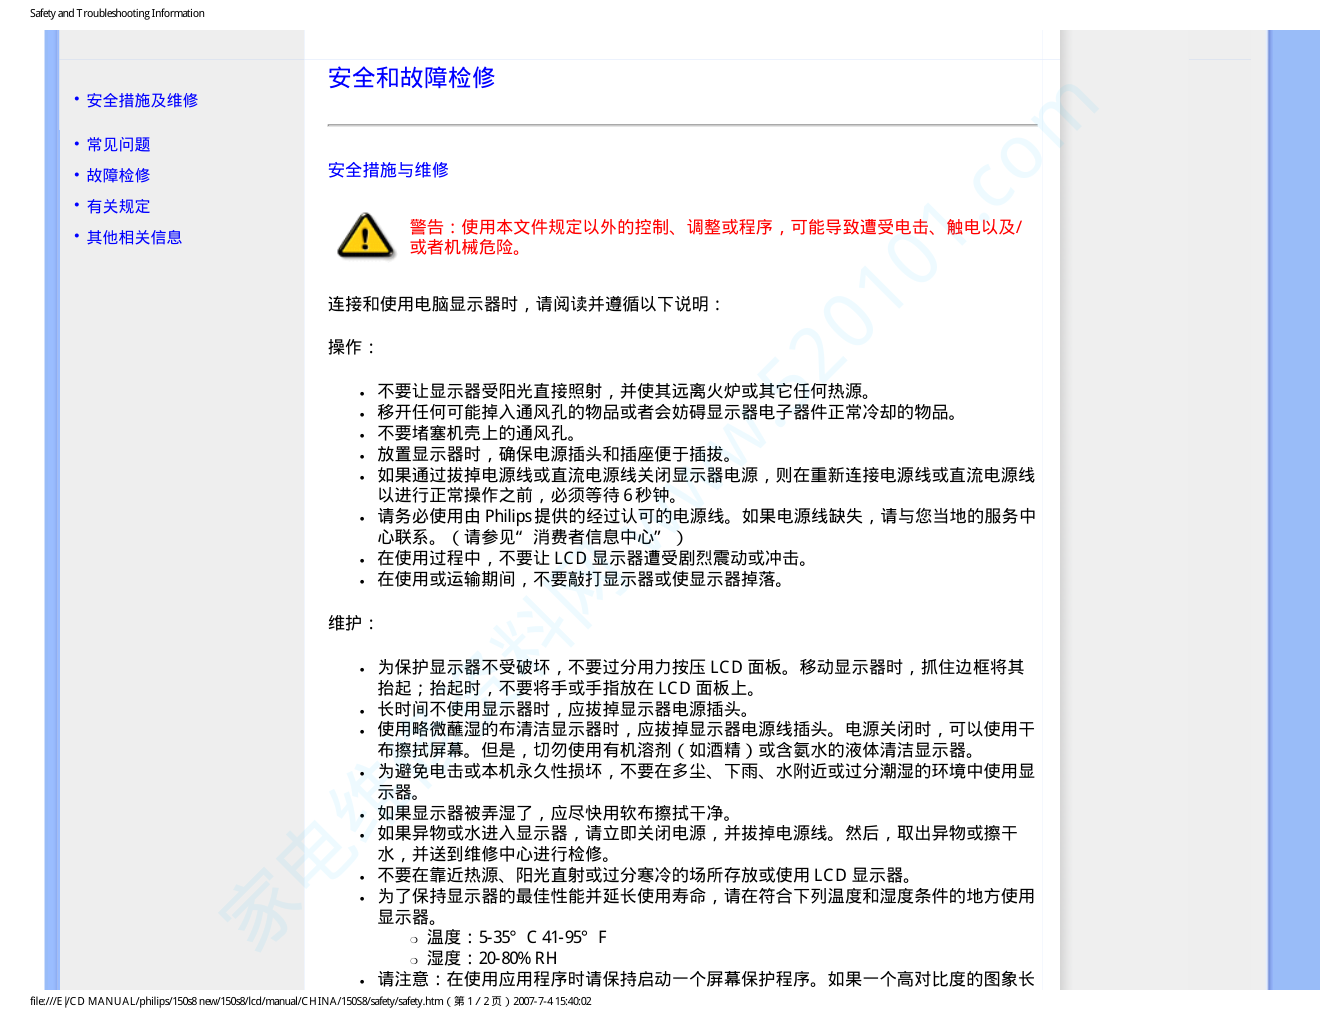Open the 安全措施及维修 sidebar link
This screenshot has width=1320, height=1020.
coord(142,100)
